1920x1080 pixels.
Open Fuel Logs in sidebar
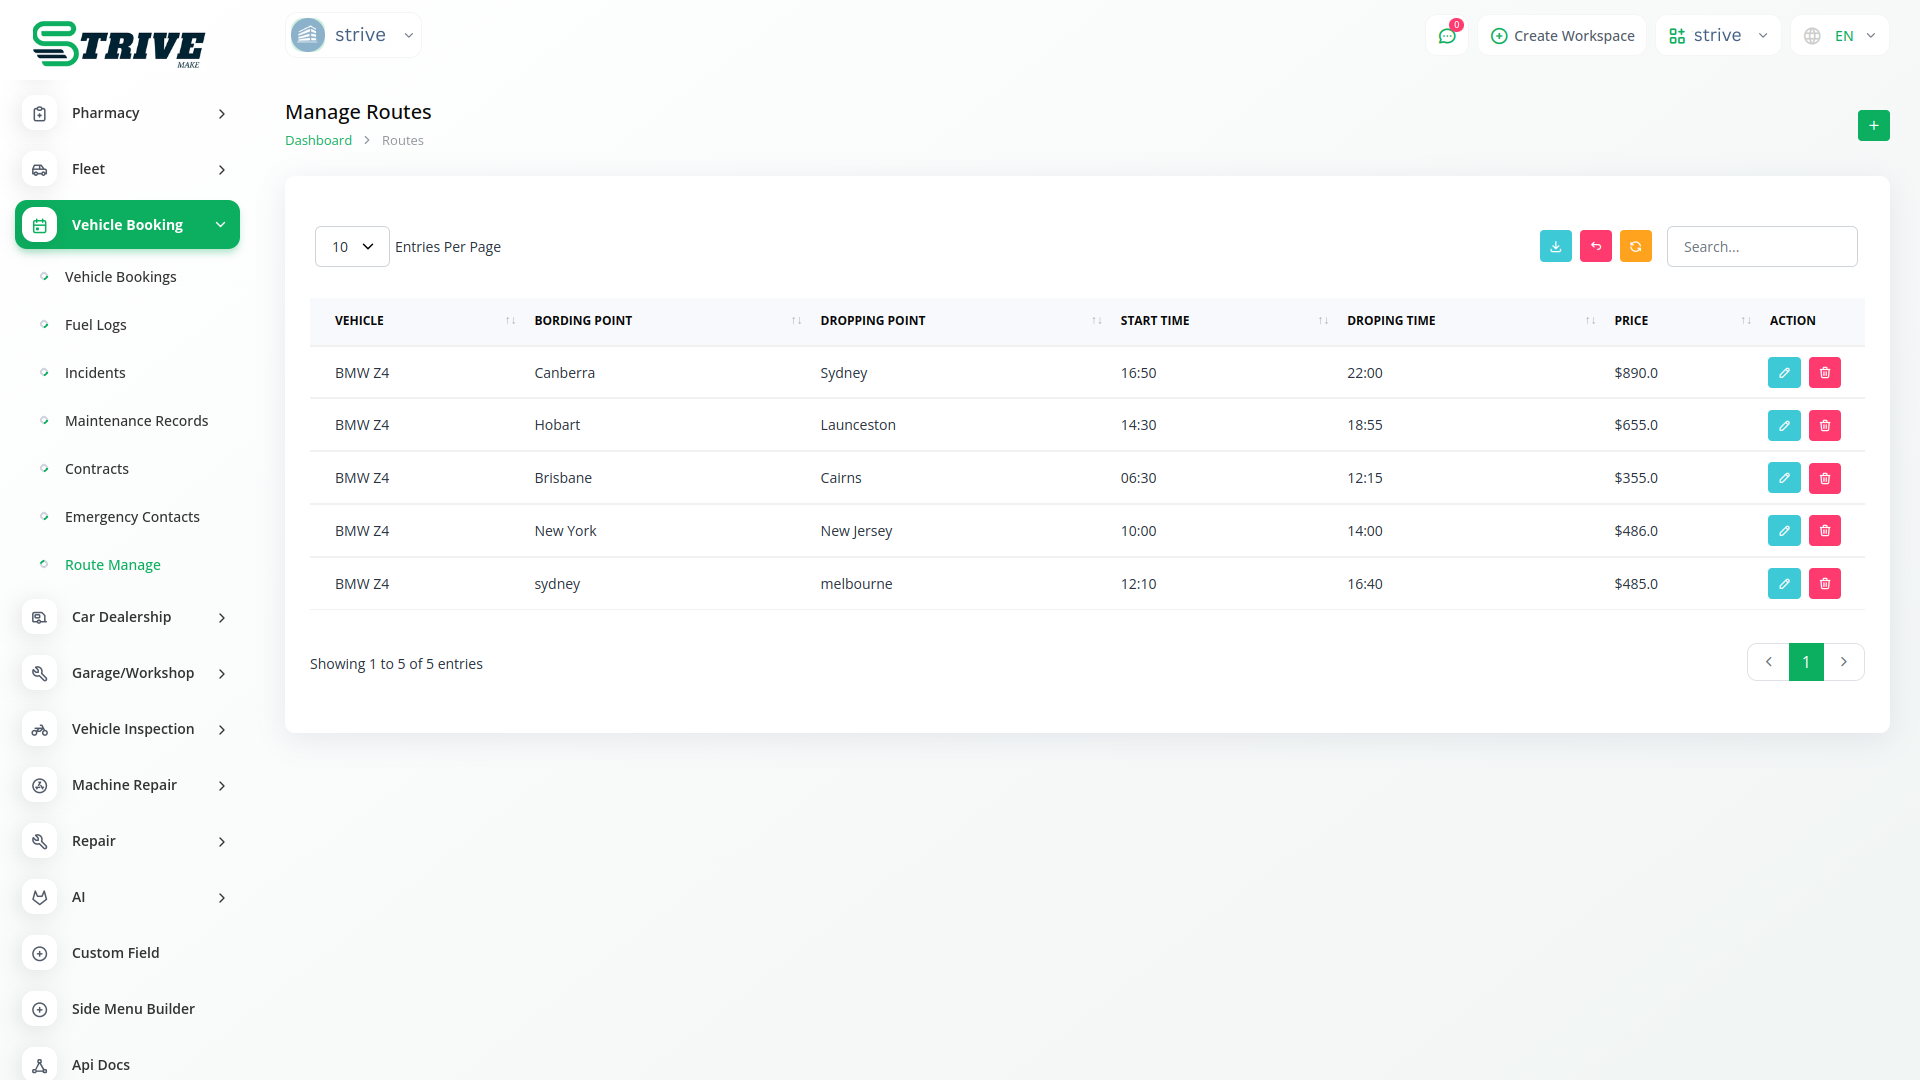coord(96,325)
